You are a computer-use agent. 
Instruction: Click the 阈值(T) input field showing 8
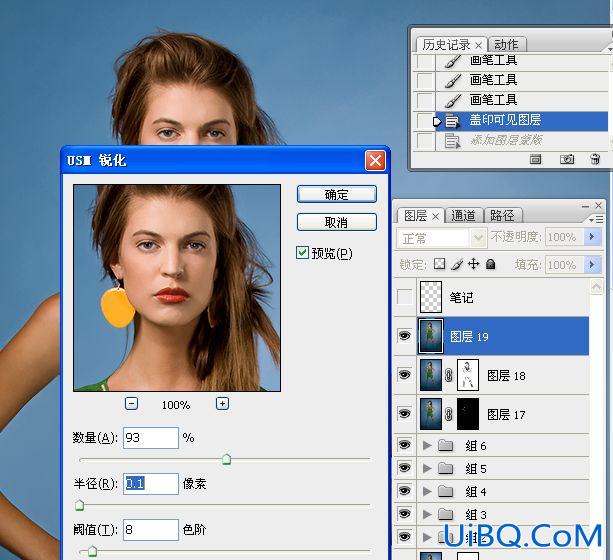tap(151, 530)
